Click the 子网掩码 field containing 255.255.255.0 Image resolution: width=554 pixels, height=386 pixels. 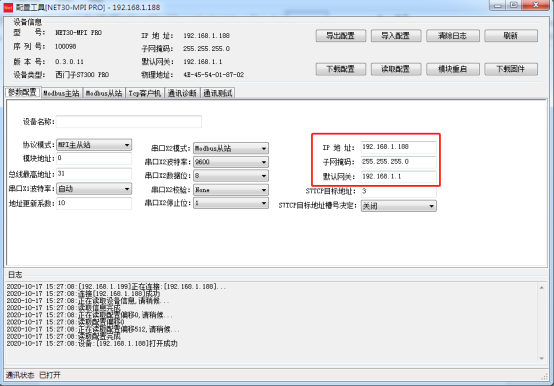399,162
